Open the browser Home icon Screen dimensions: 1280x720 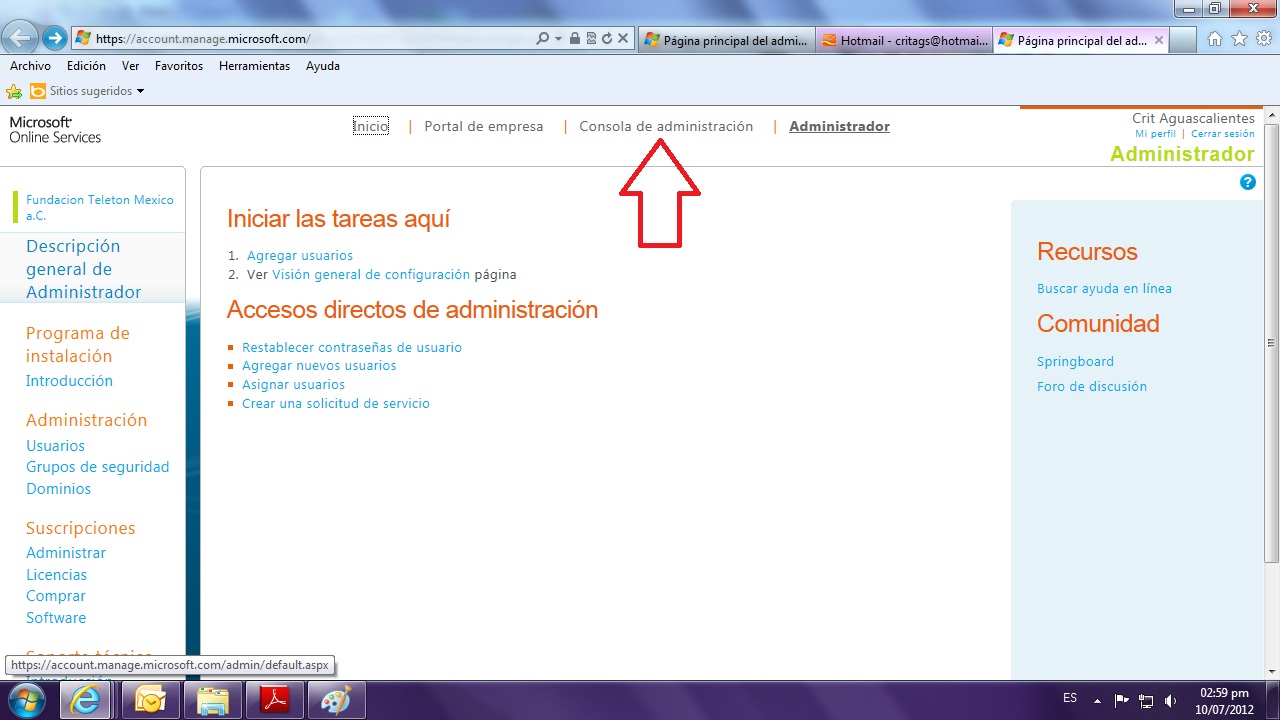[1215, 39]
